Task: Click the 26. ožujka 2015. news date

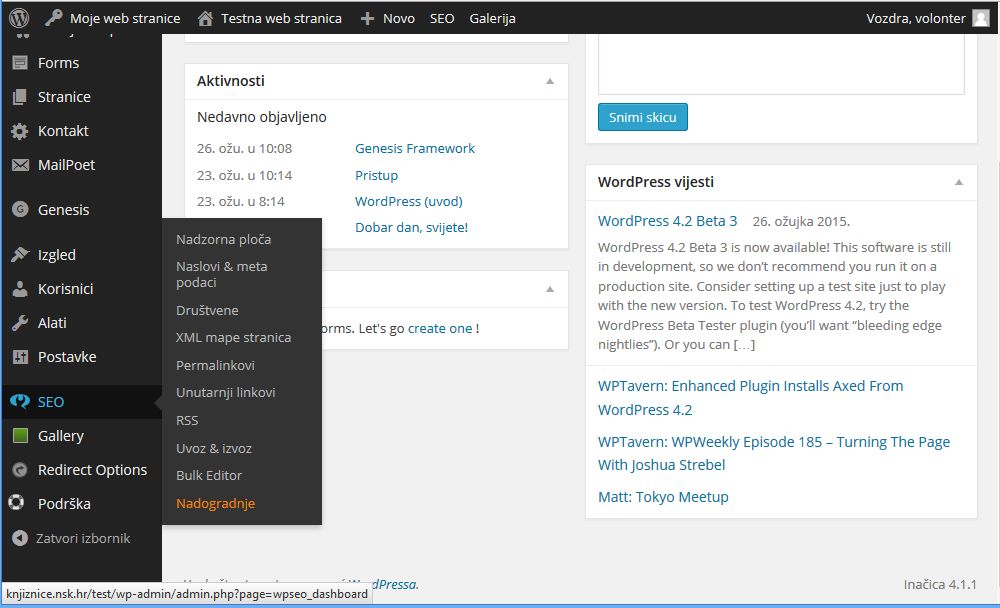Action: pos(801,221)
